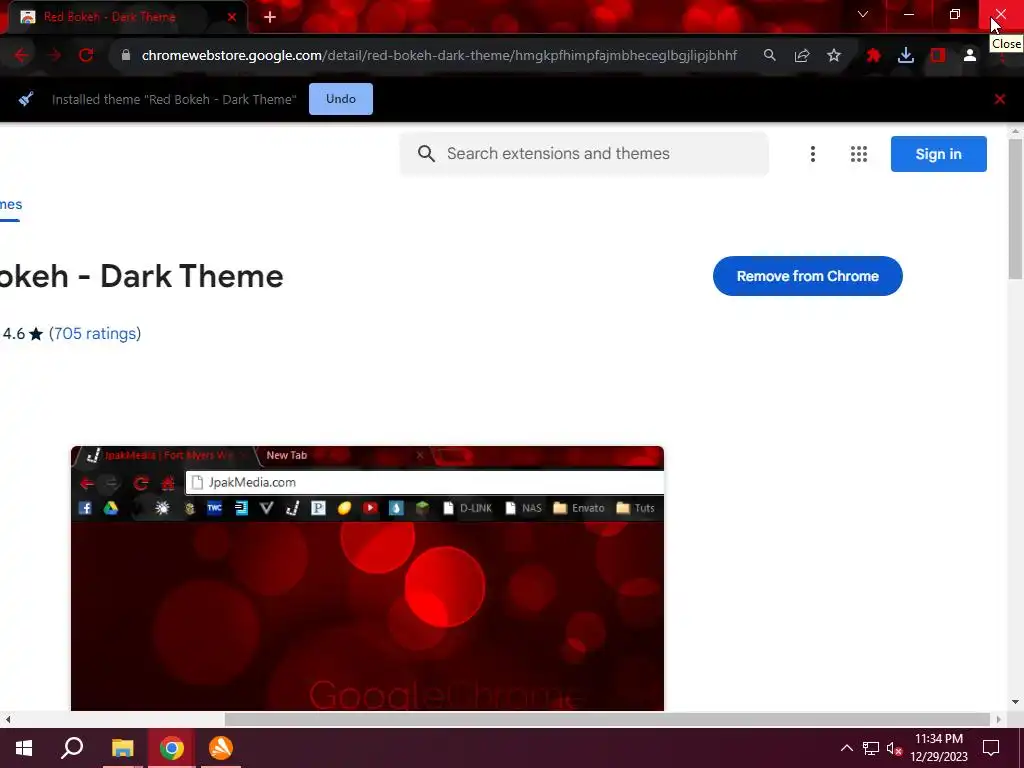1024x768 pixels.
Task: Open the Chrome three-dot menu
Action: coord(1002,56)
